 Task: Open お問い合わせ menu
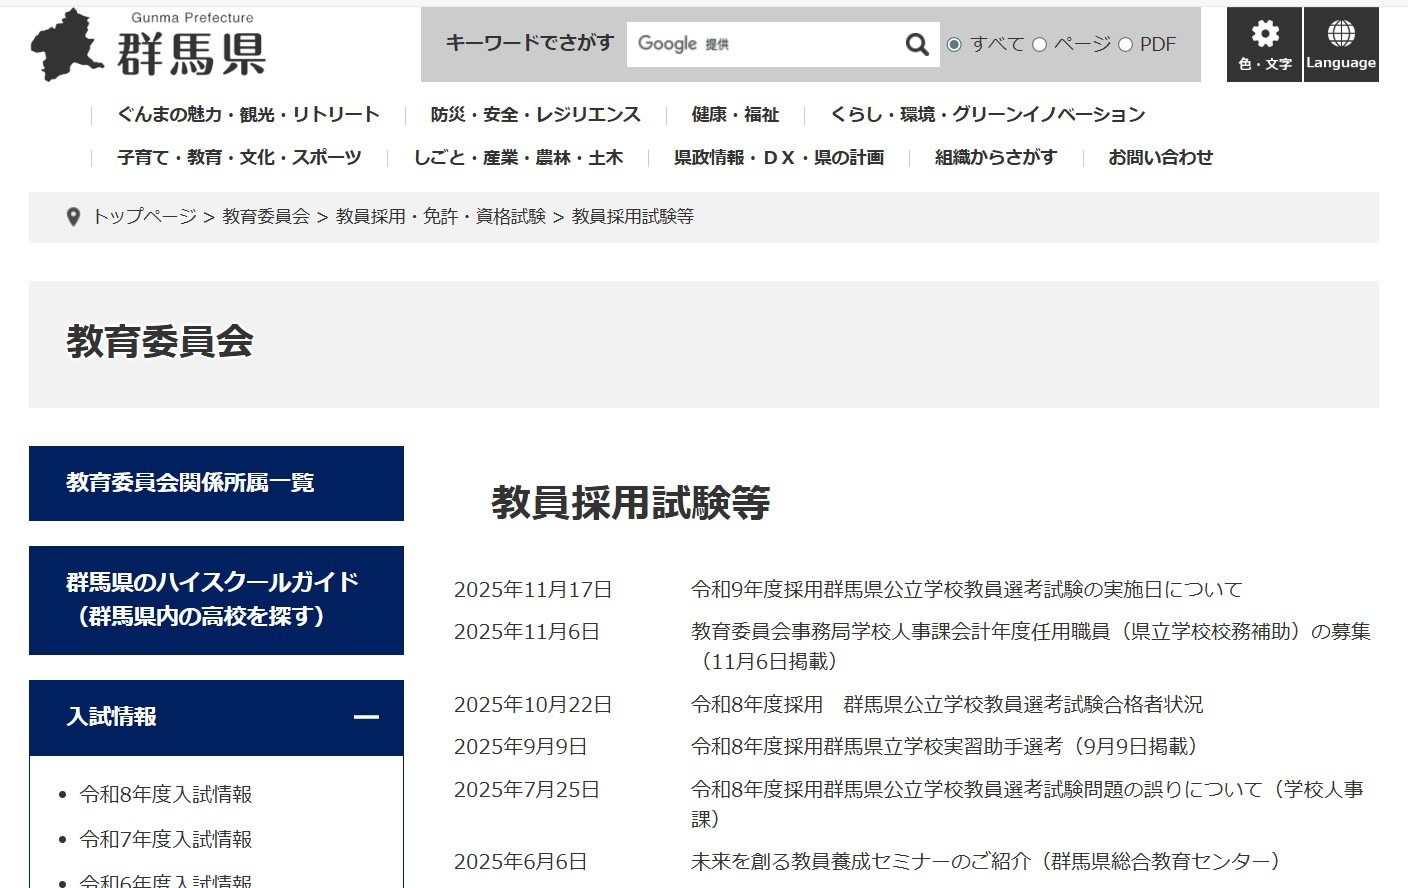(x=1160, y=158)
